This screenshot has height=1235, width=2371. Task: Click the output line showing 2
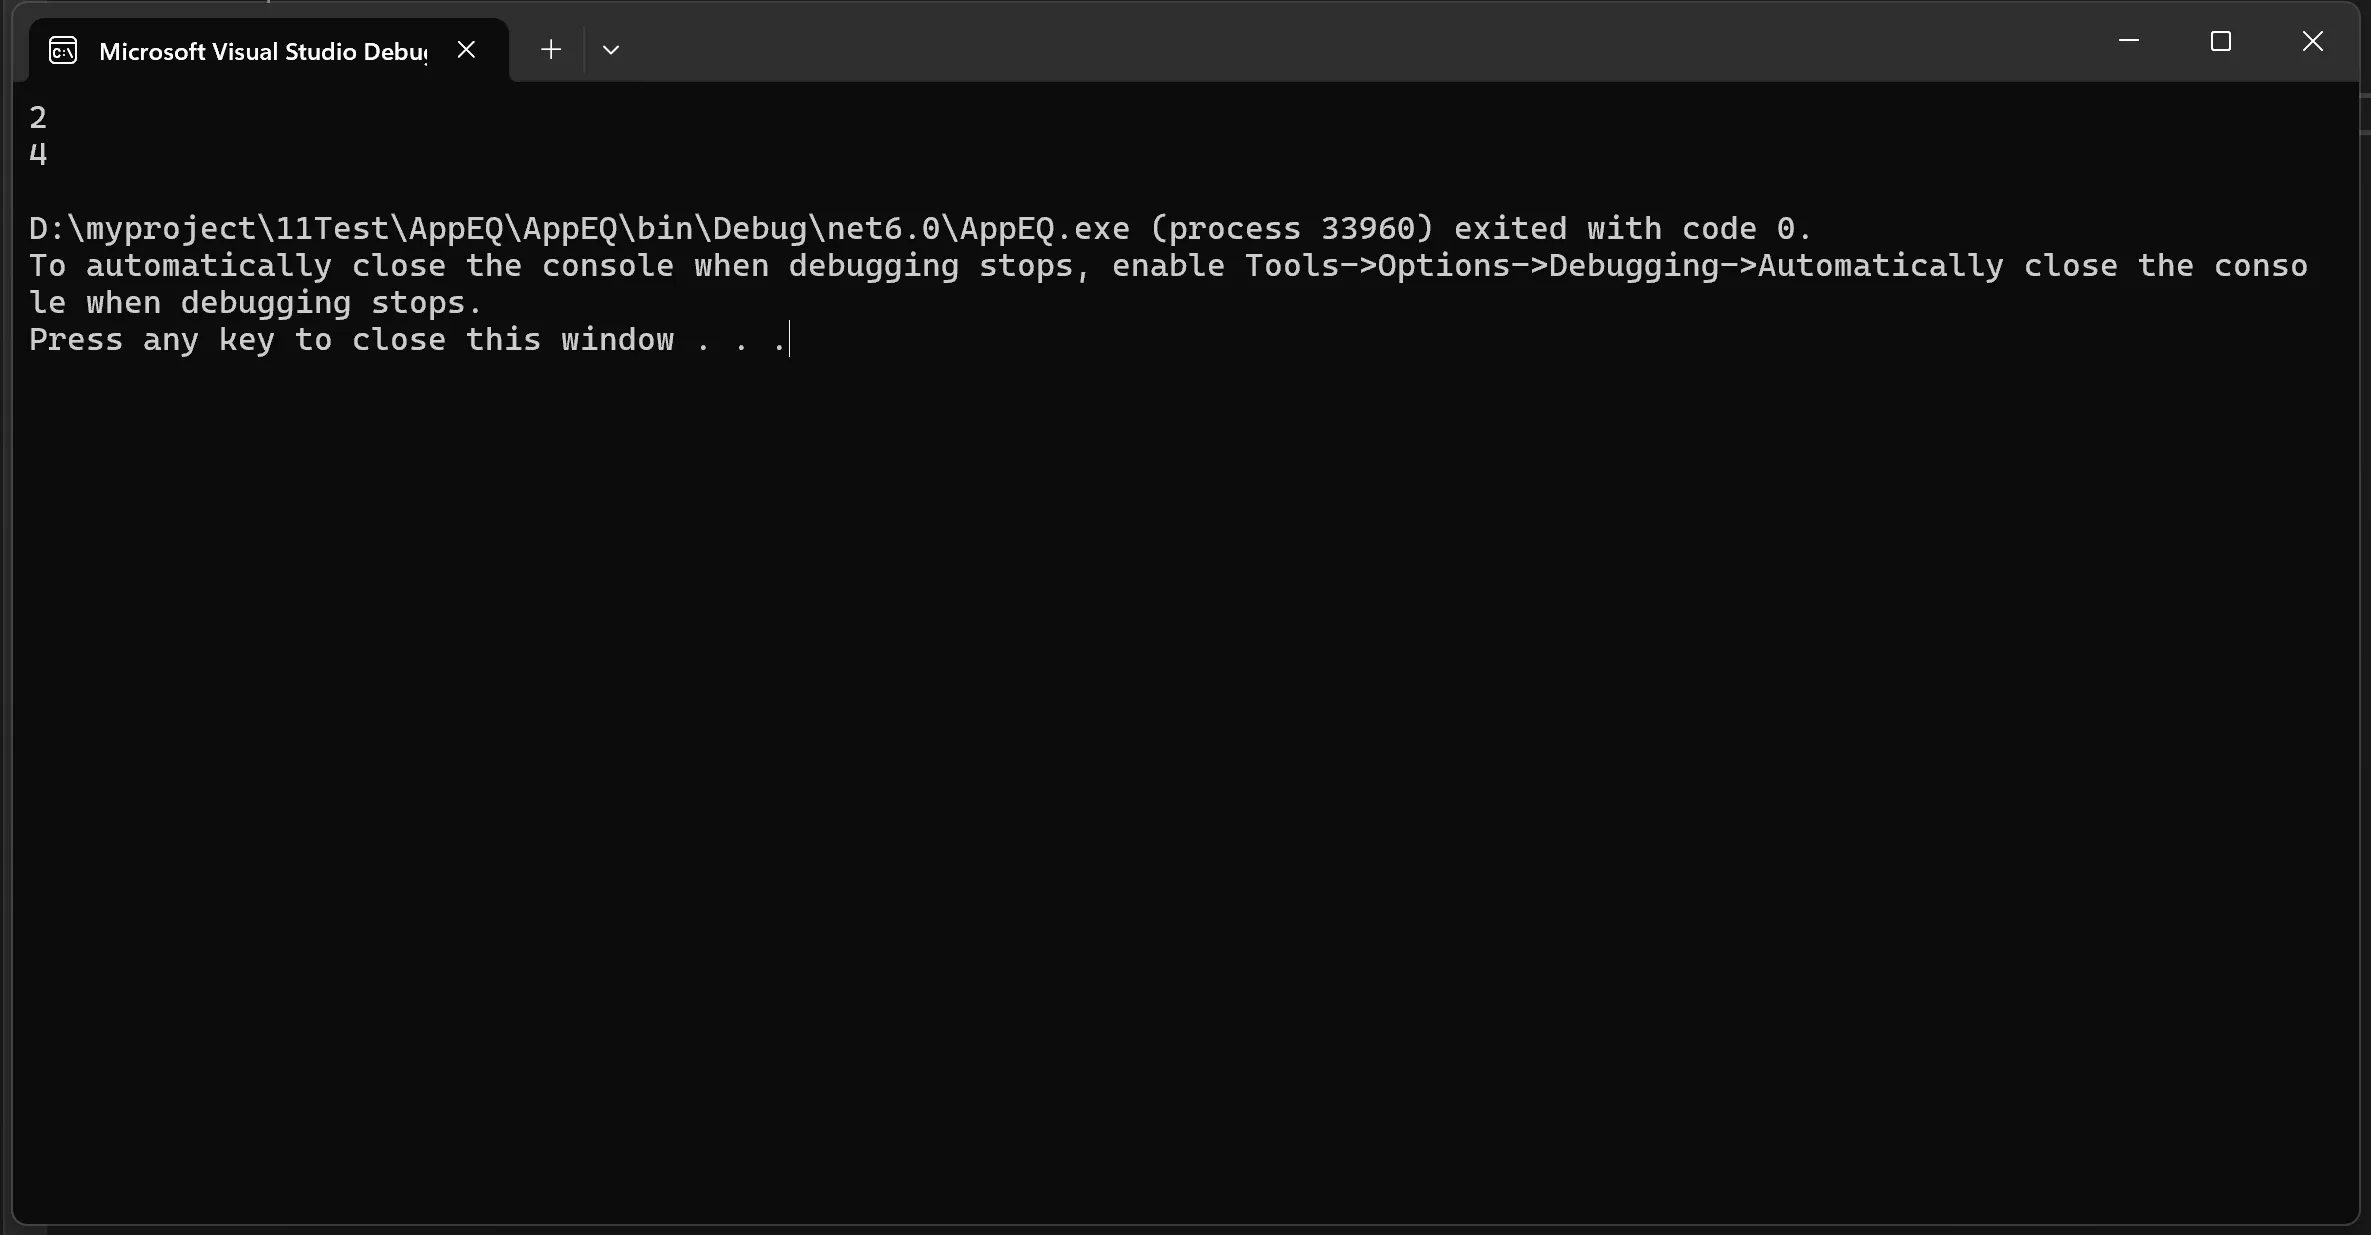[x=38, y=118]
